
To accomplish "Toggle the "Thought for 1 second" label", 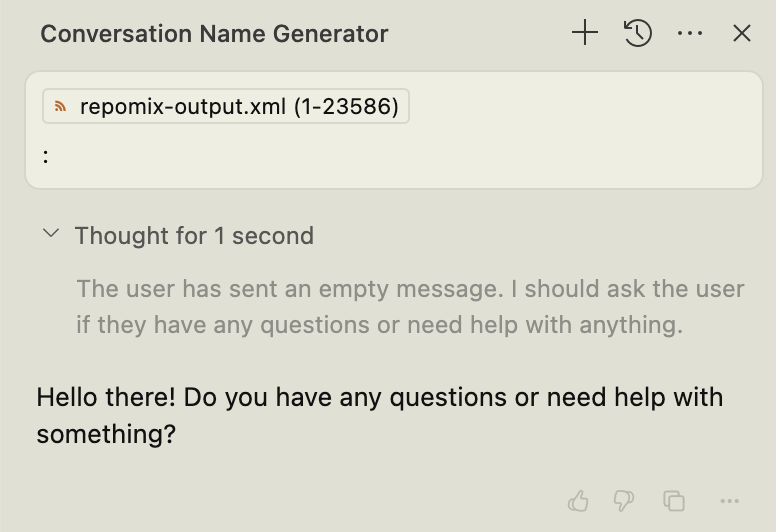I will (194, 236).
